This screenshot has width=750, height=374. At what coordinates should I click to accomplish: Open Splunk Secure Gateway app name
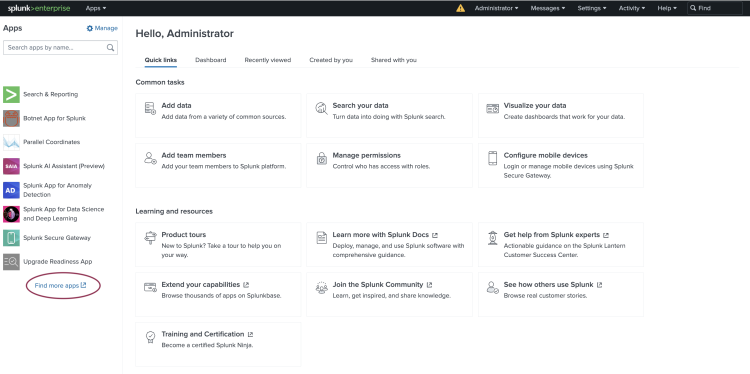coord(57,238)
